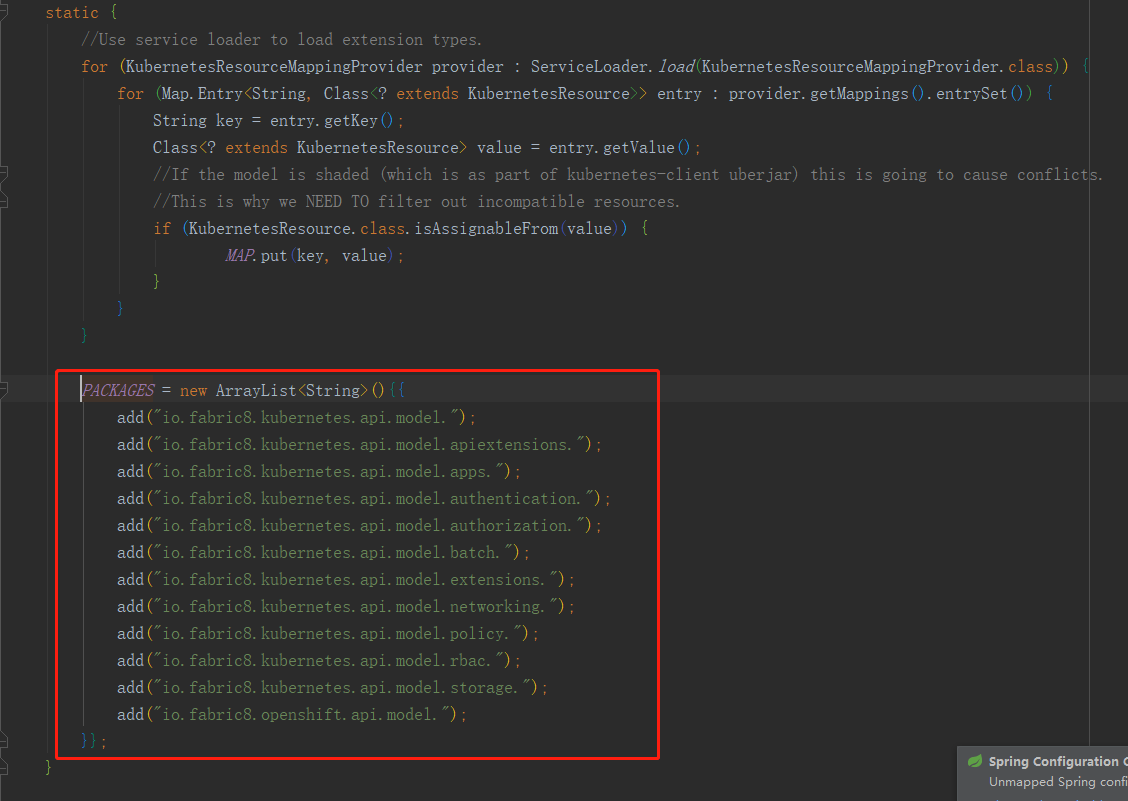Click the 'model.networking.' add line
Image resolution: width=1128 pixels, height=801 pixels.
[x=346, y=606]
